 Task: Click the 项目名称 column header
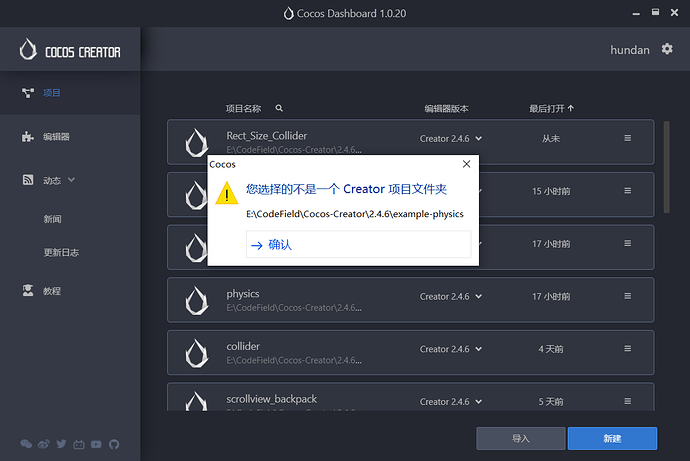(243, 109)
